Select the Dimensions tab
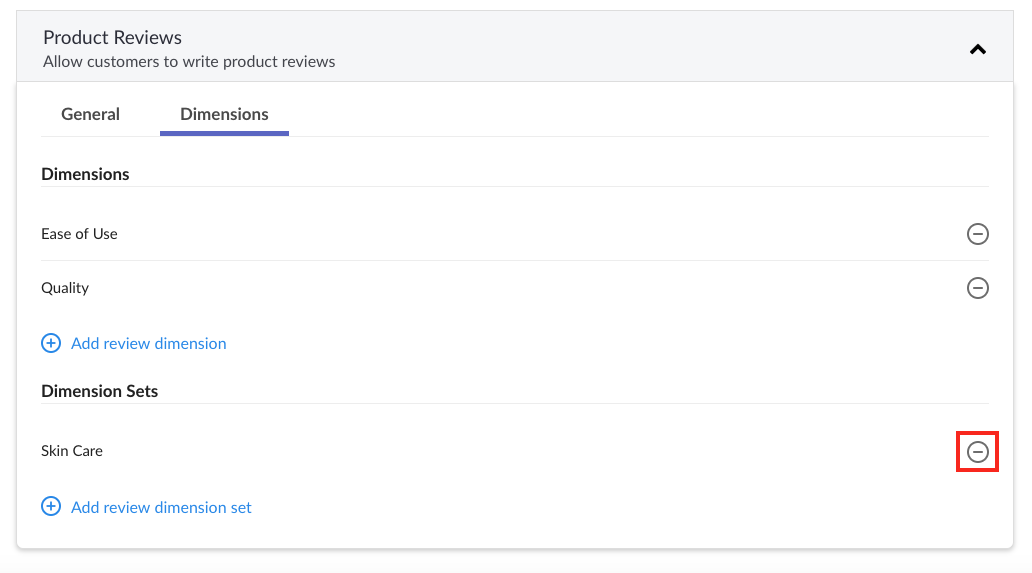The height and width of the screenshot is (573, 1032). (x=224, y=114)
